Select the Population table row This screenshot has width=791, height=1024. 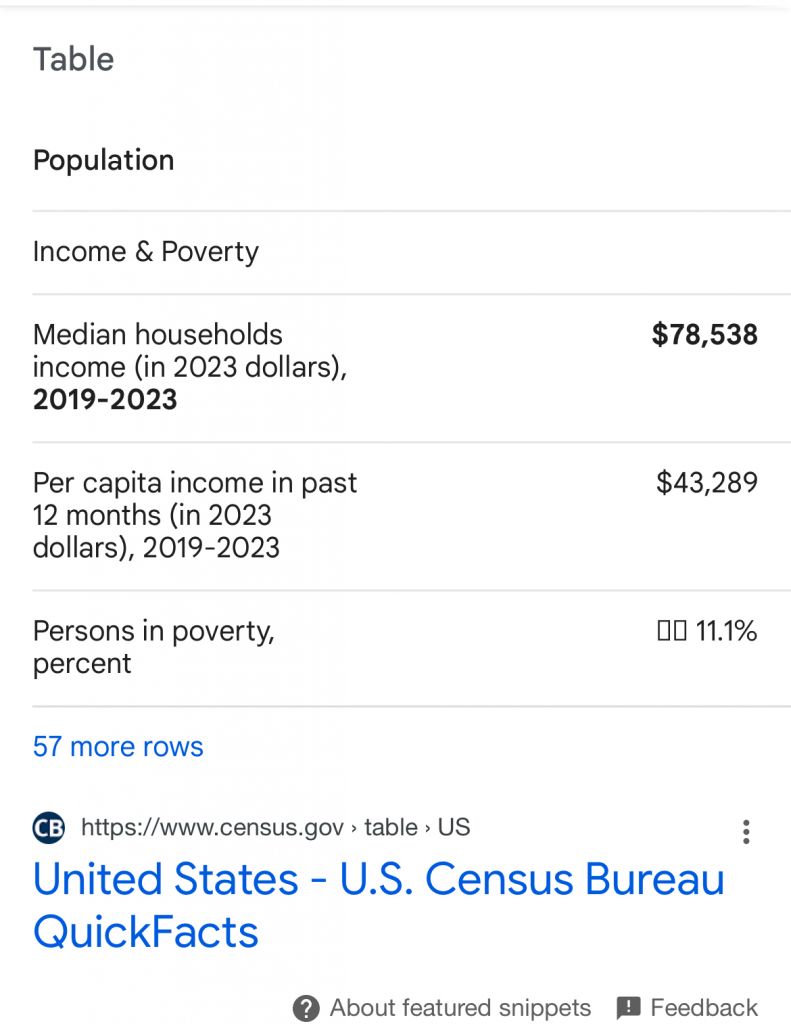104,161
